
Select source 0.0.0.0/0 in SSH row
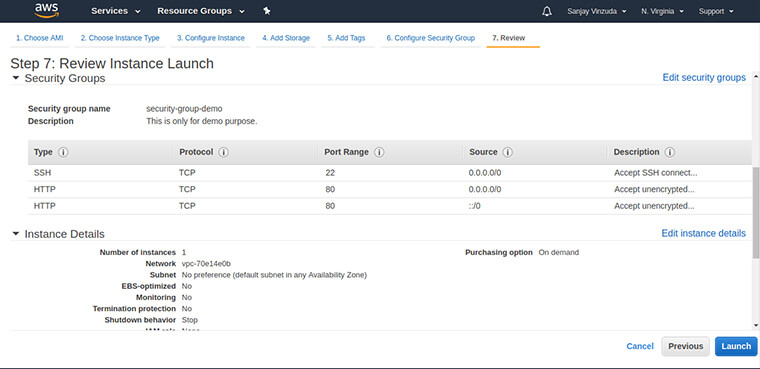485,173
